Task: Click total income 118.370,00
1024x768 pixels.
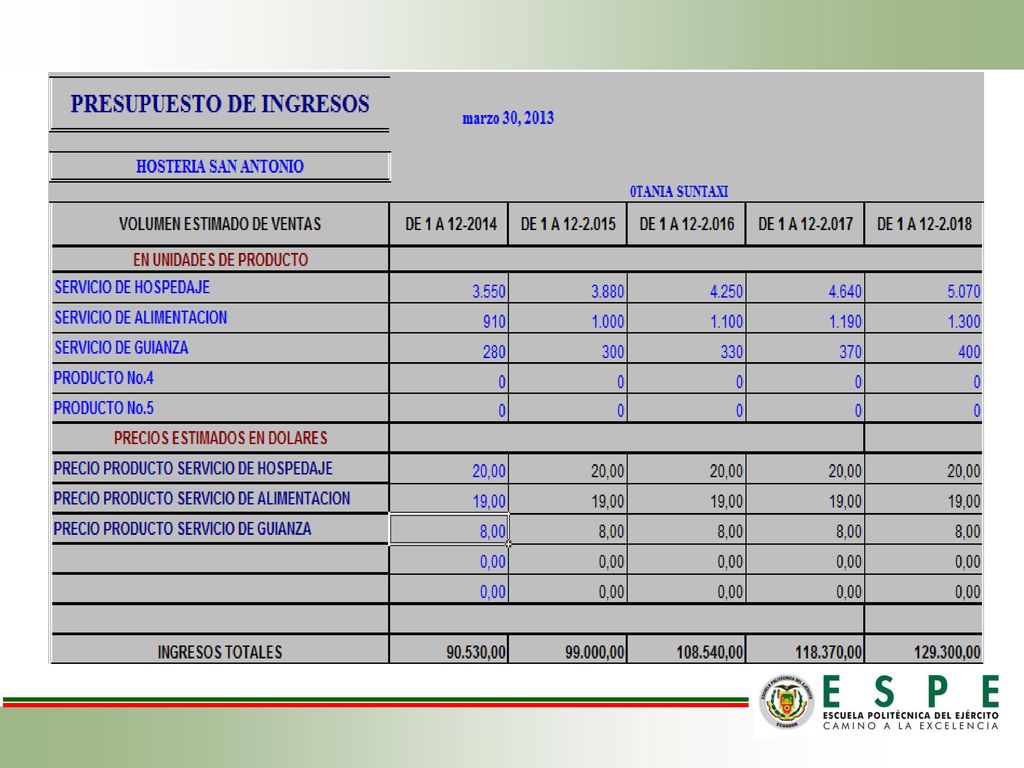Action: (829, 652)
